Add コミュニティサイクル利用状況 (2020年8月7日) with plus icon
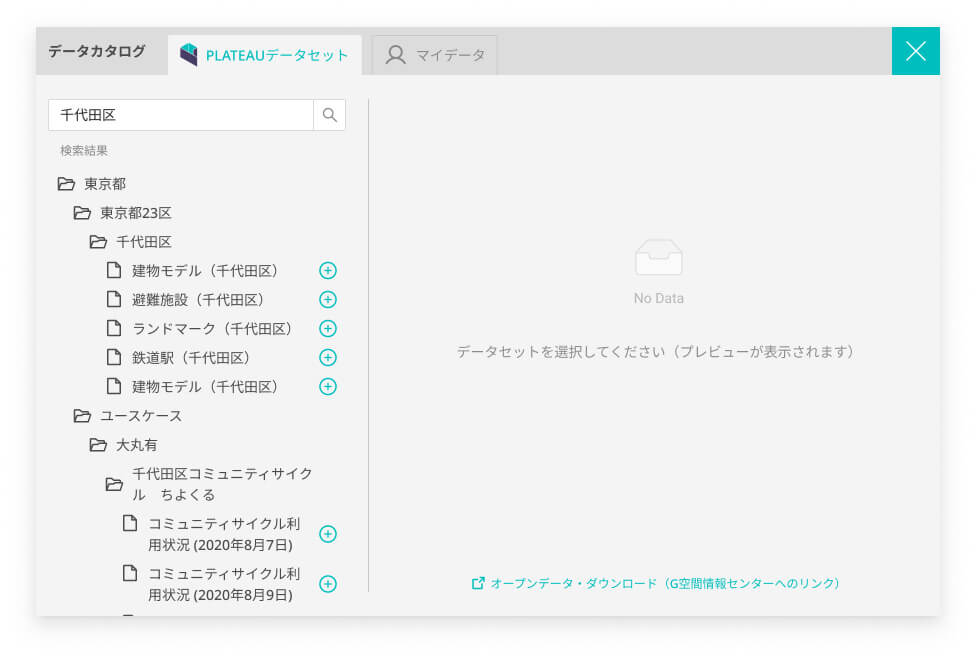The width and height of the screenshot is (976, 661). tap(328, 534)
